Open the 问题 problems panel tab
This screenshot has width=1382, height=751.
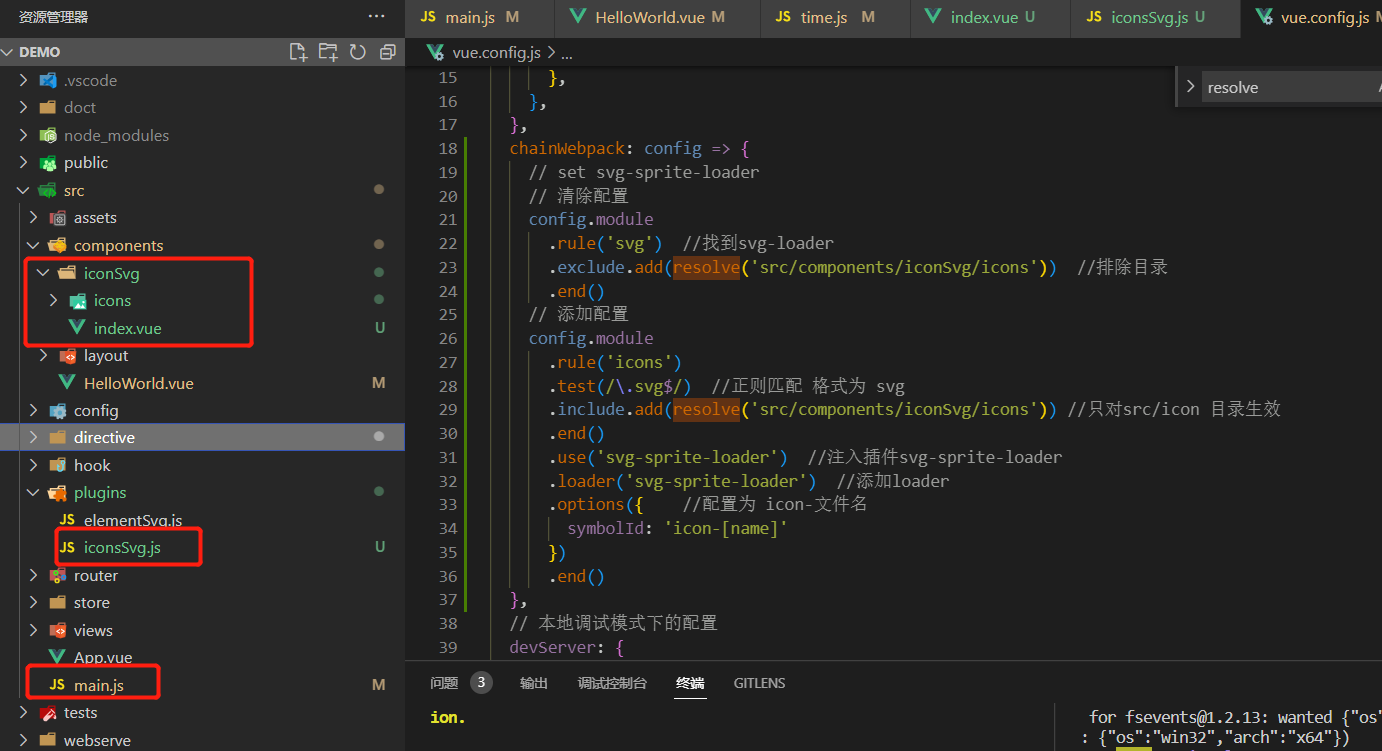(444, 683)
